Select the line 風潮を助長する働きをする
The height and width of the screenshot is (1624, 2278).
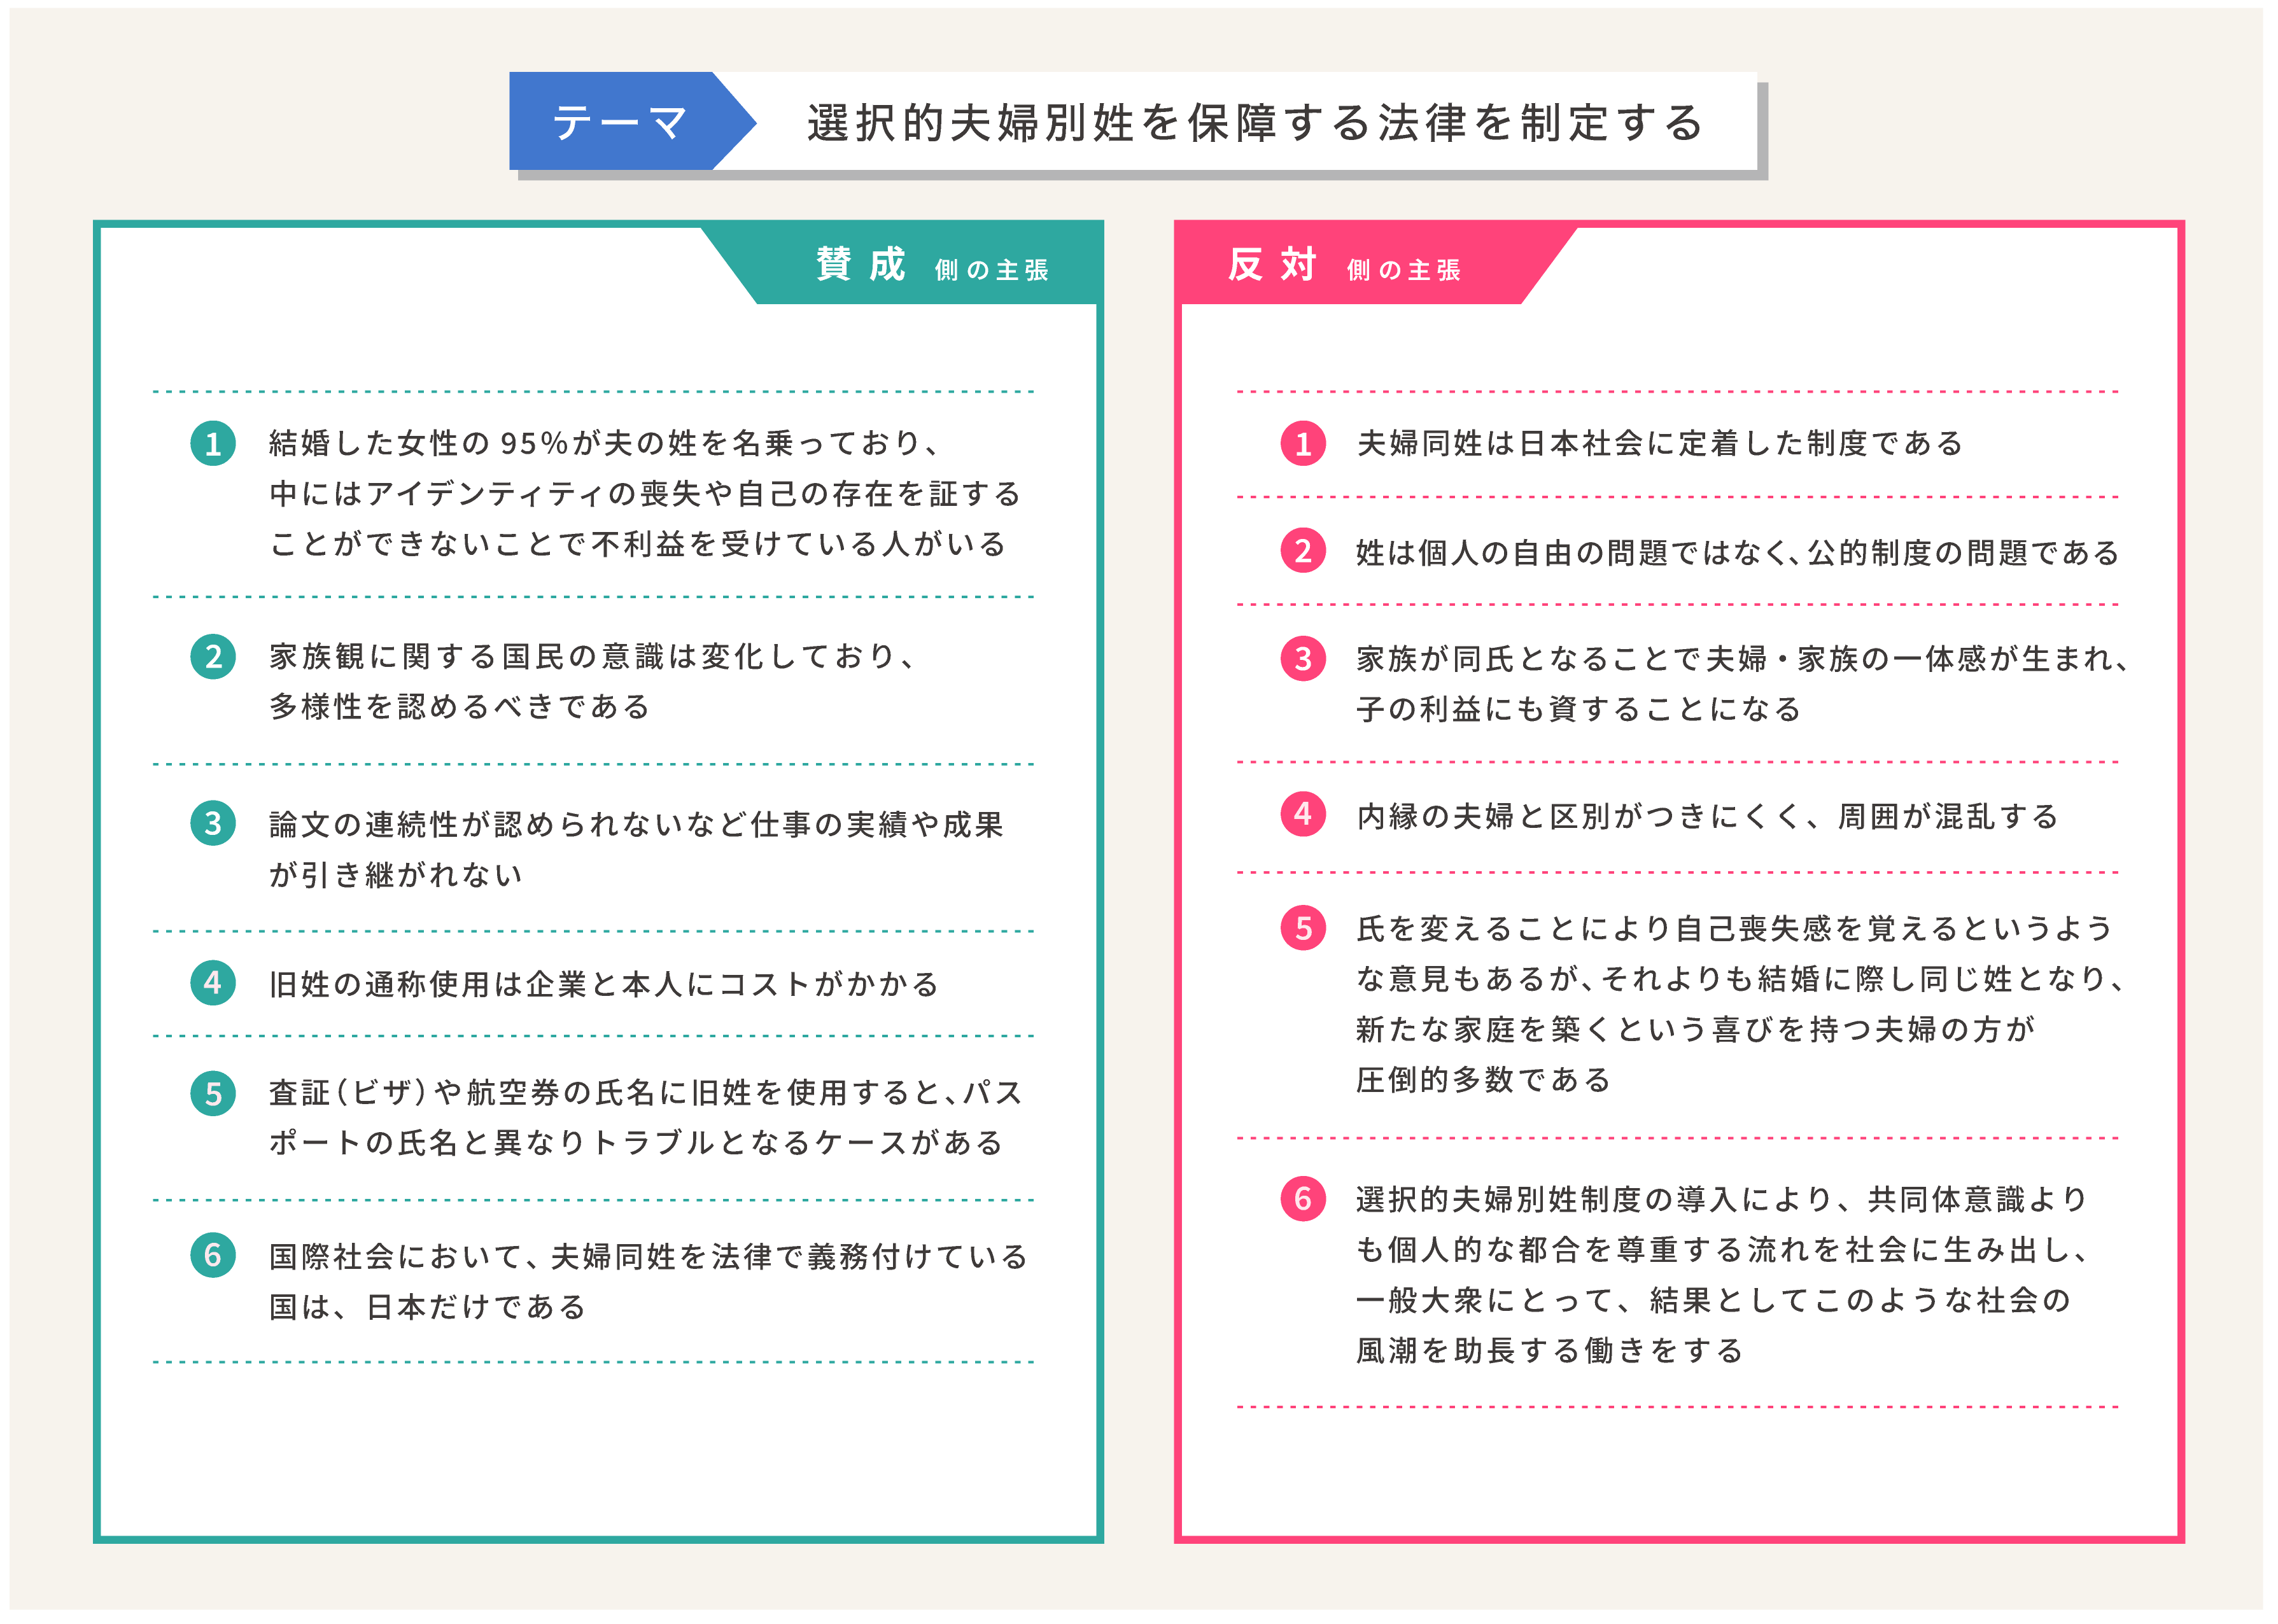point(1550,1352)
